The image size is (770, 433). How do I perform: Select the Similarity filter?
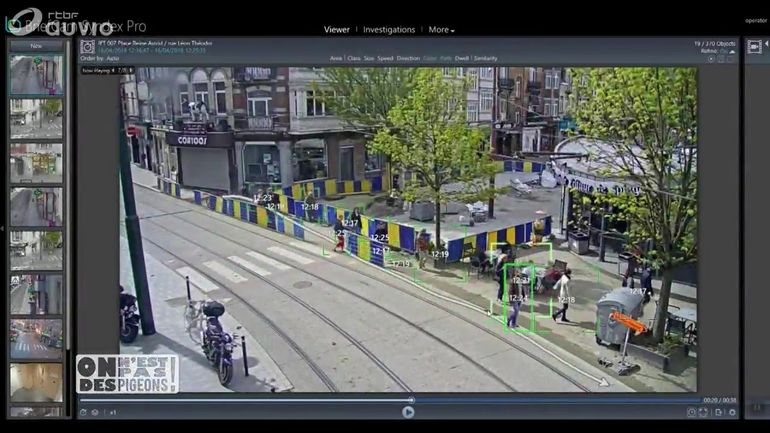485,59
